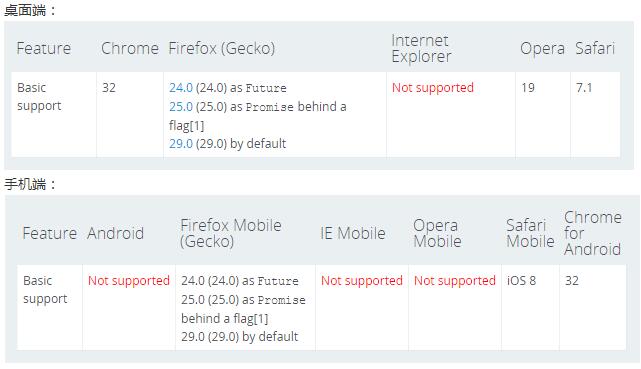Open the 29.0 Firefox version link
The image size is (641, 369).
pyautogui.click(x=181, y=143)
